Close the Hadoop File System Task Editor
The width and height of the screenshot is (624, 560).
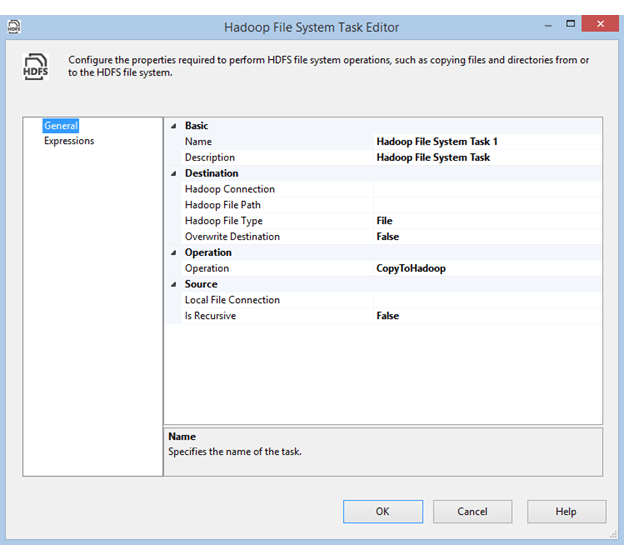[x=600, y=23]
